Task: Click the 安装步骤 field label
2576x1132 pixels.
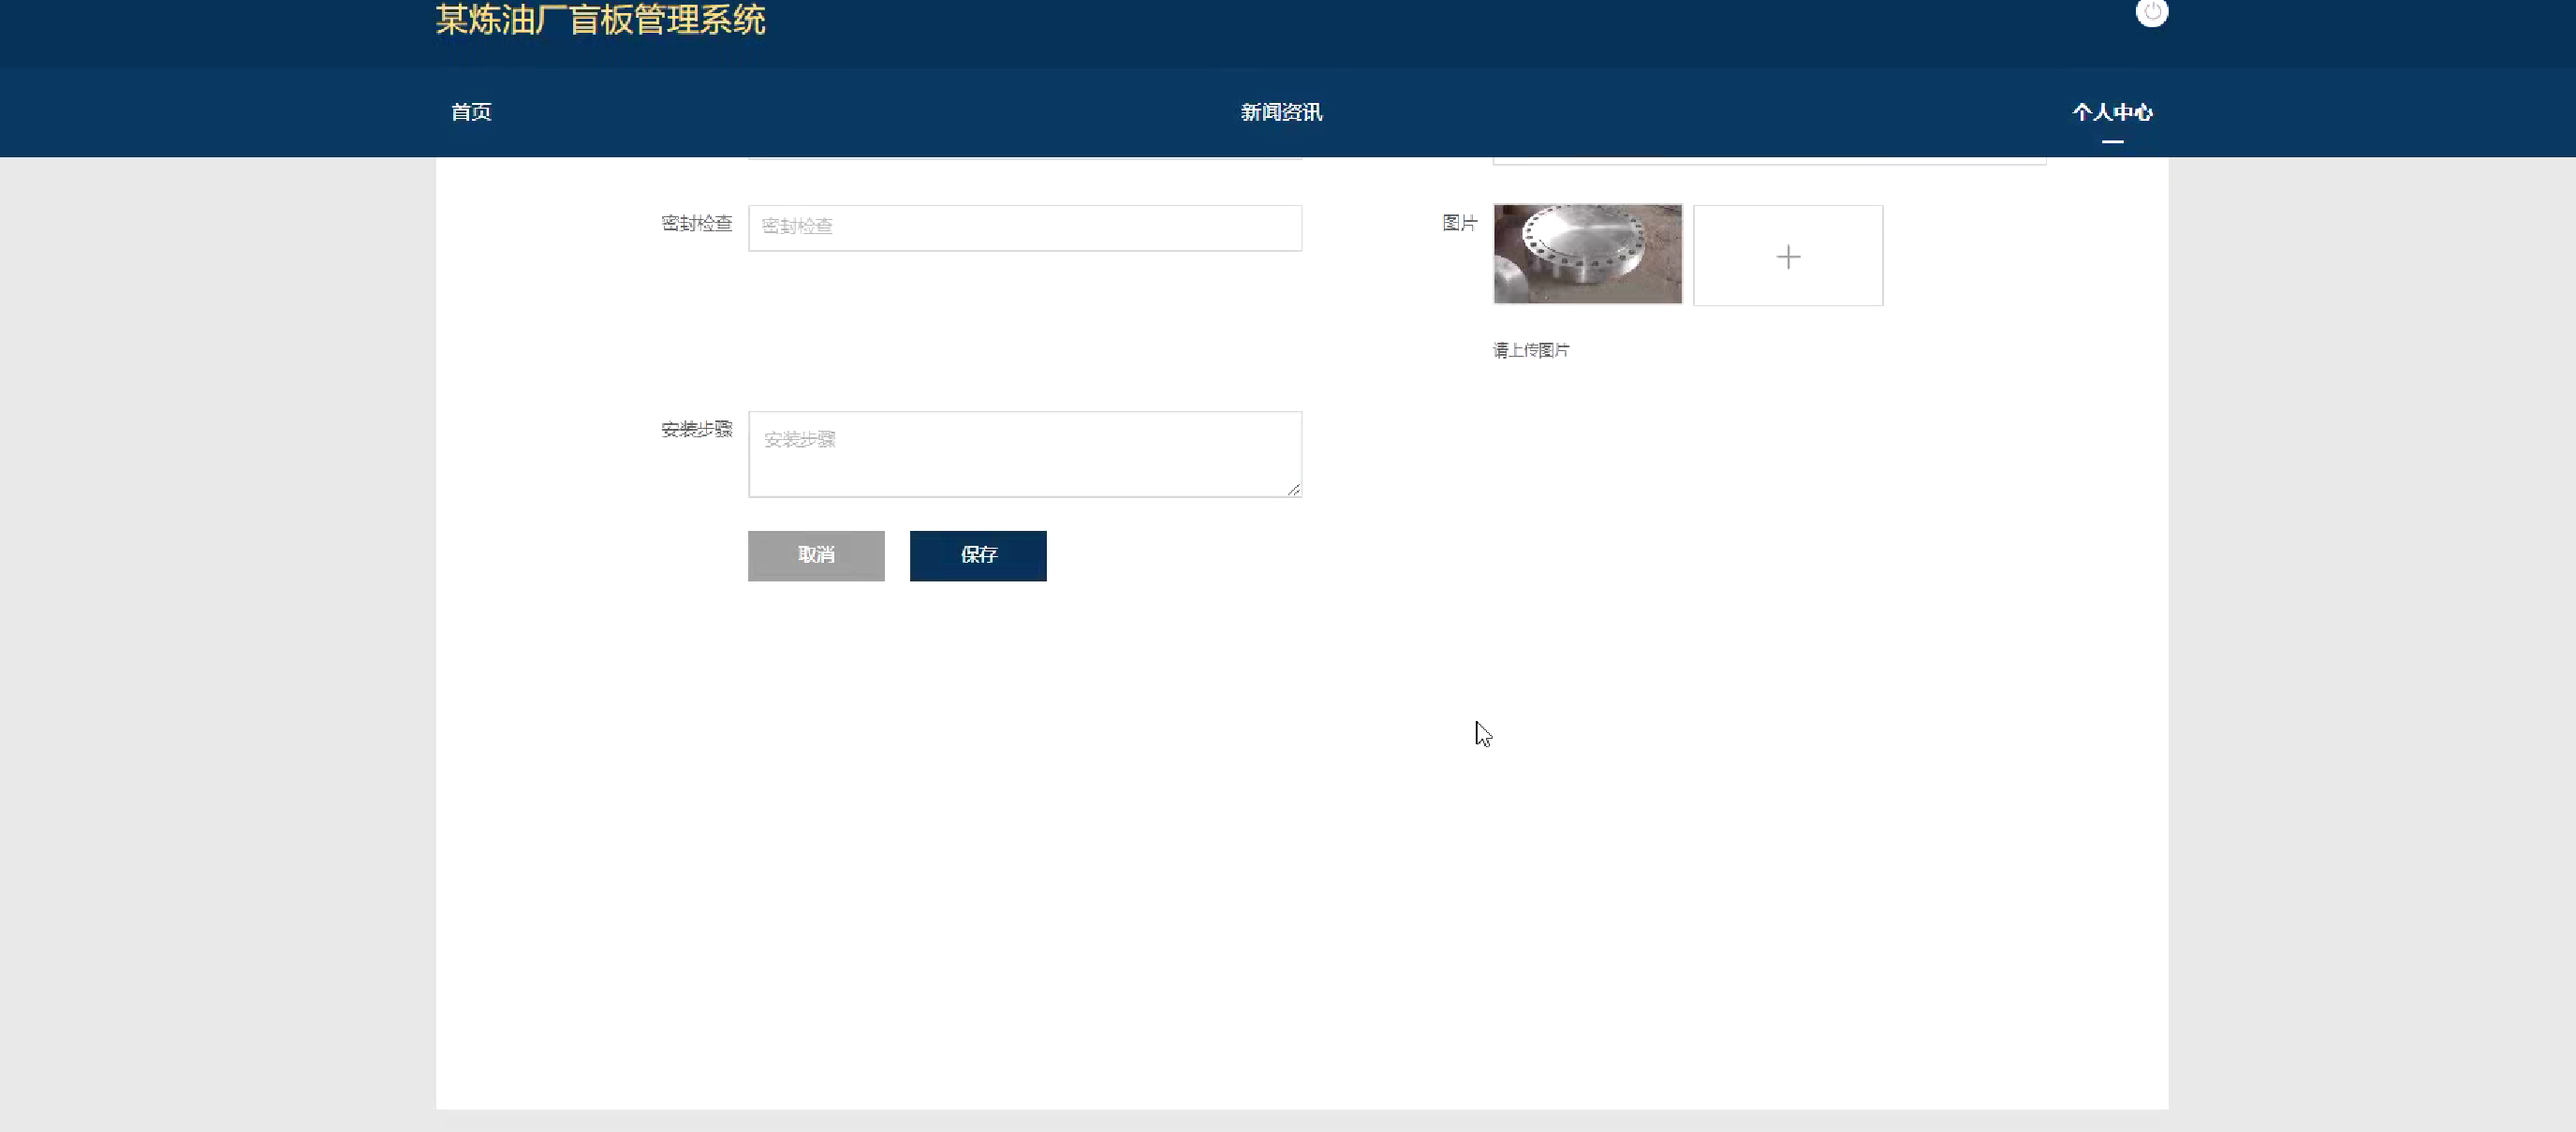Action: click(x=696, y=429)
